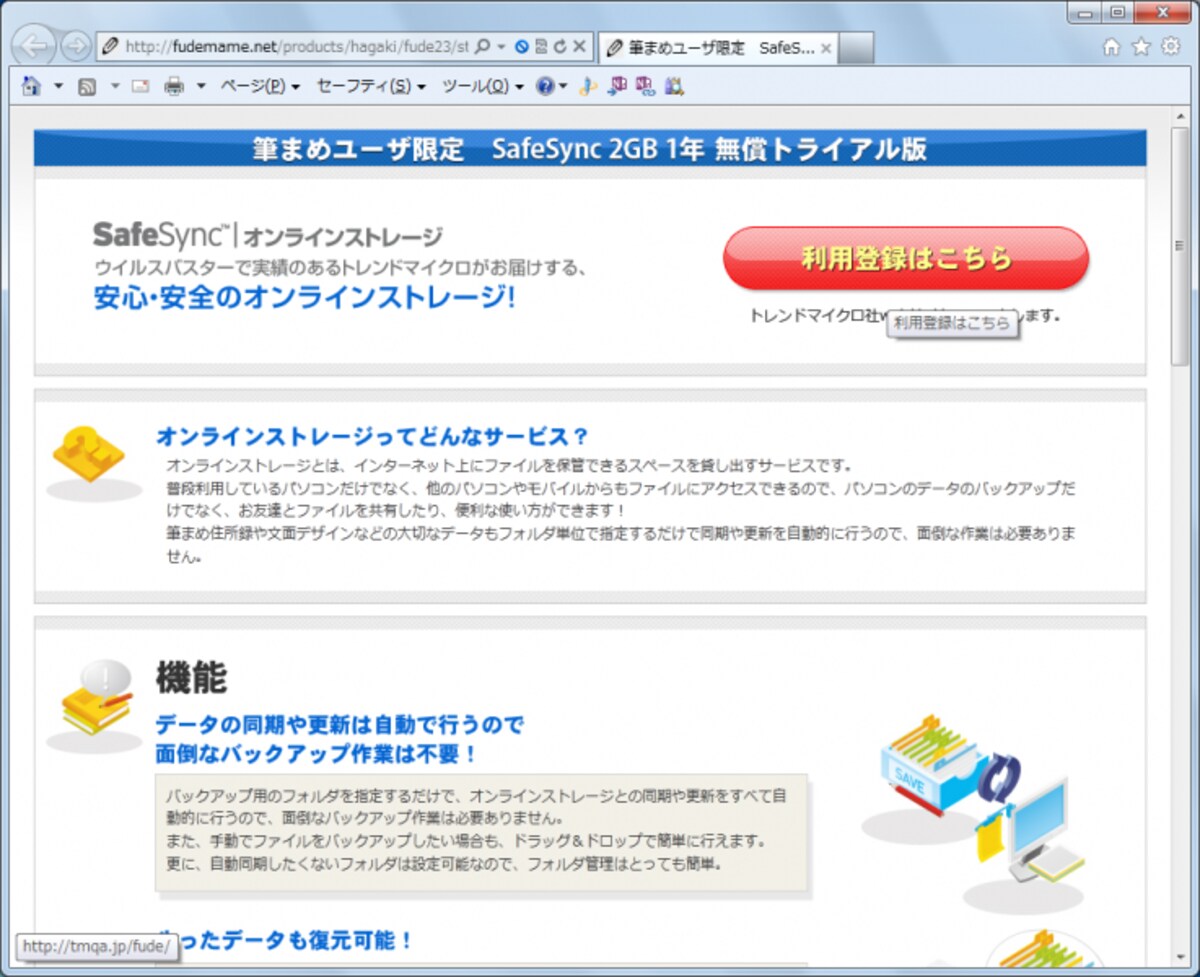Click the 安心・安全のオンラインストレージ! headline
This screenshot has width=1200, height=977.
point(305,297)
